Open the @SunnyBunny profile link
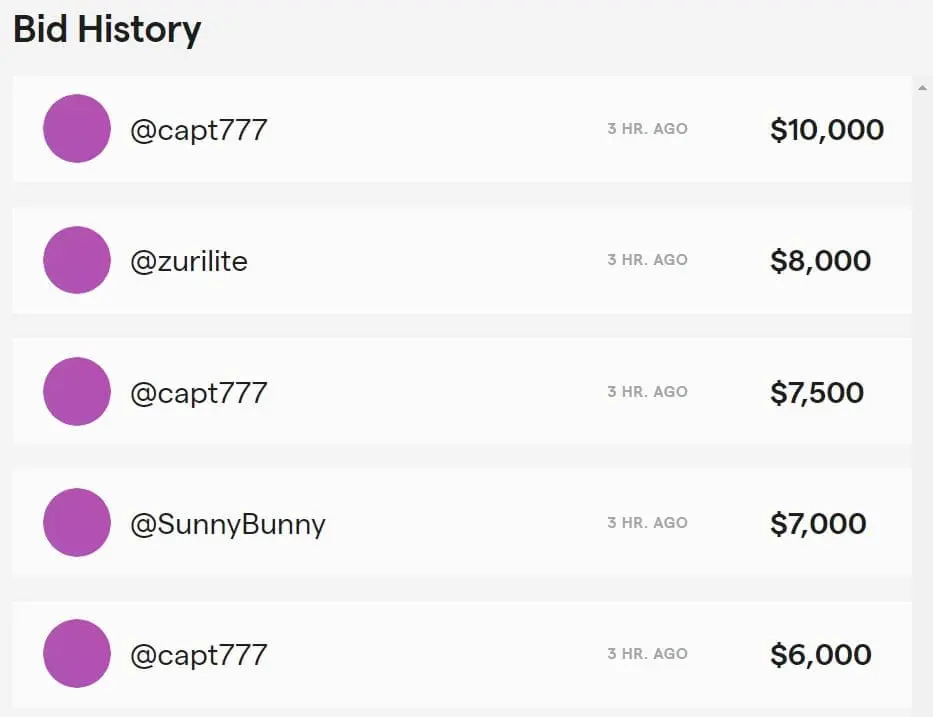 (228, 523)
